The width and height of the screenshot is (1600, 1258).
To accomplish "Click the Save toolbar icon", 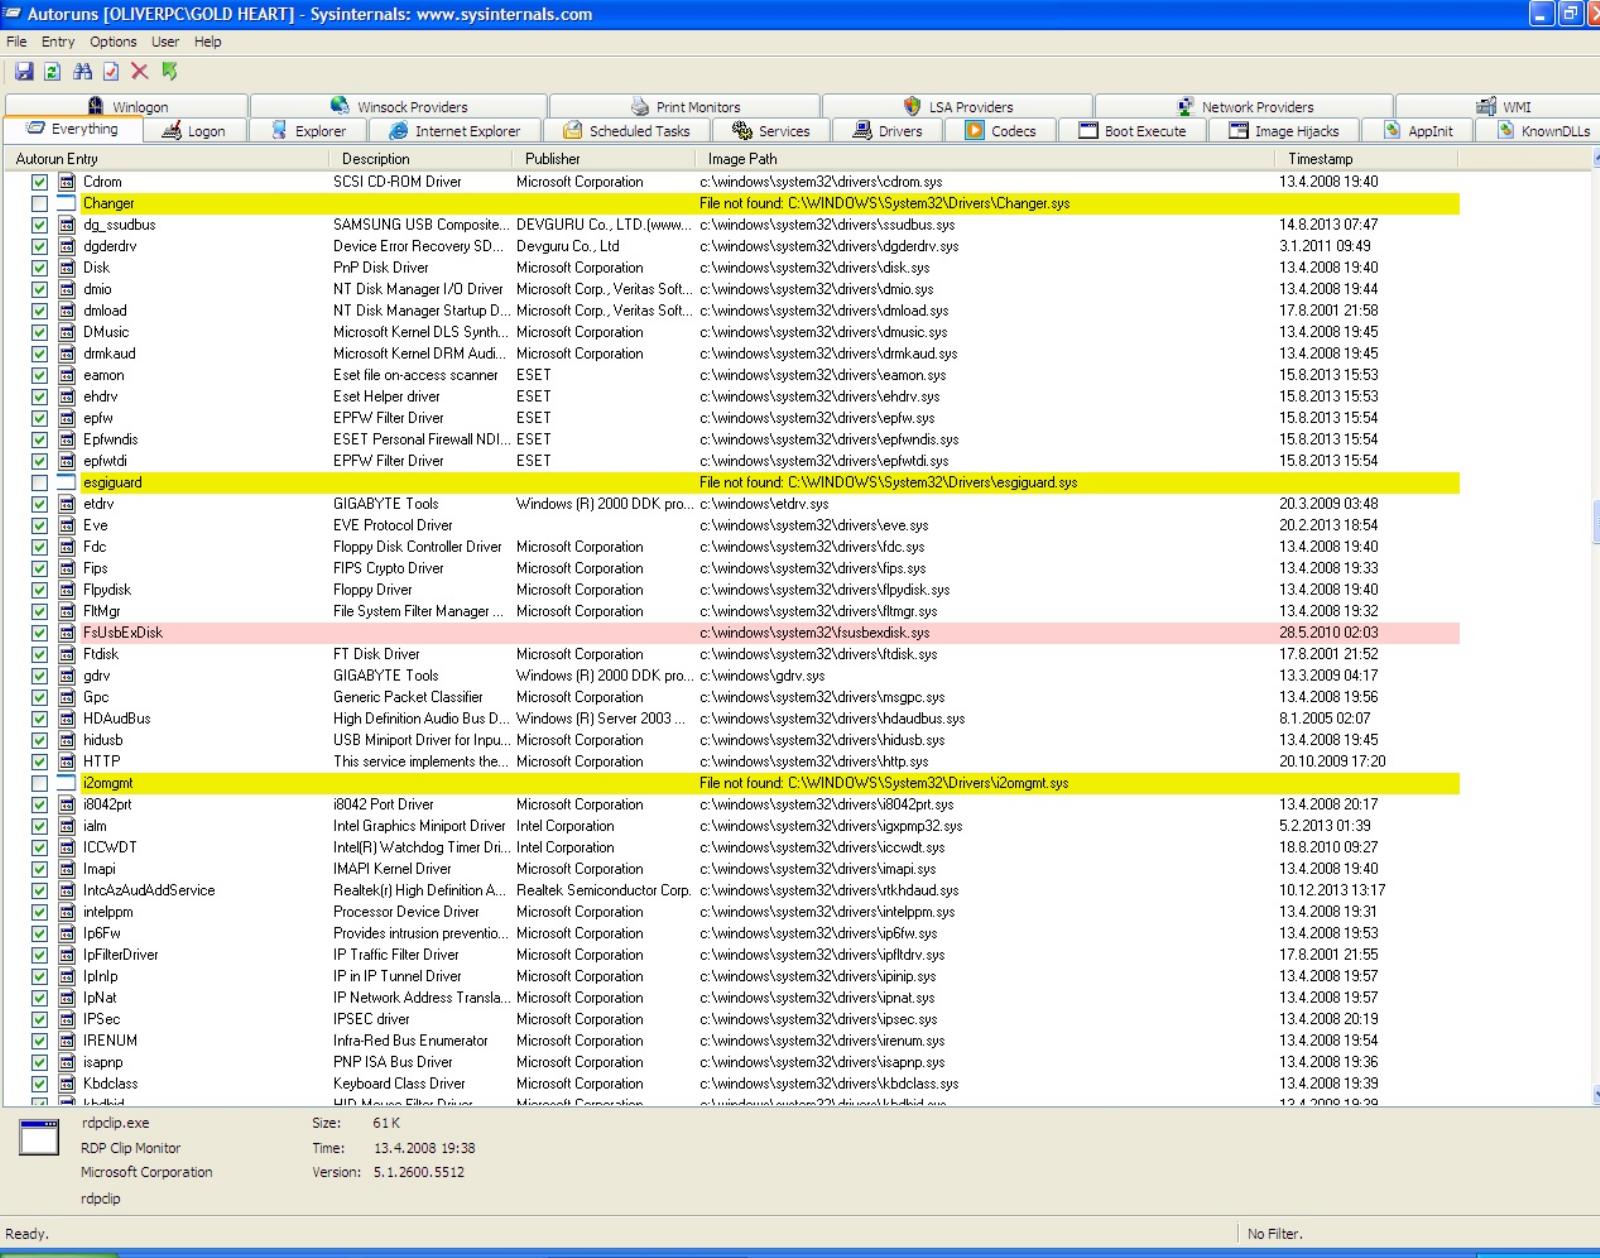I will click(24, 71).
